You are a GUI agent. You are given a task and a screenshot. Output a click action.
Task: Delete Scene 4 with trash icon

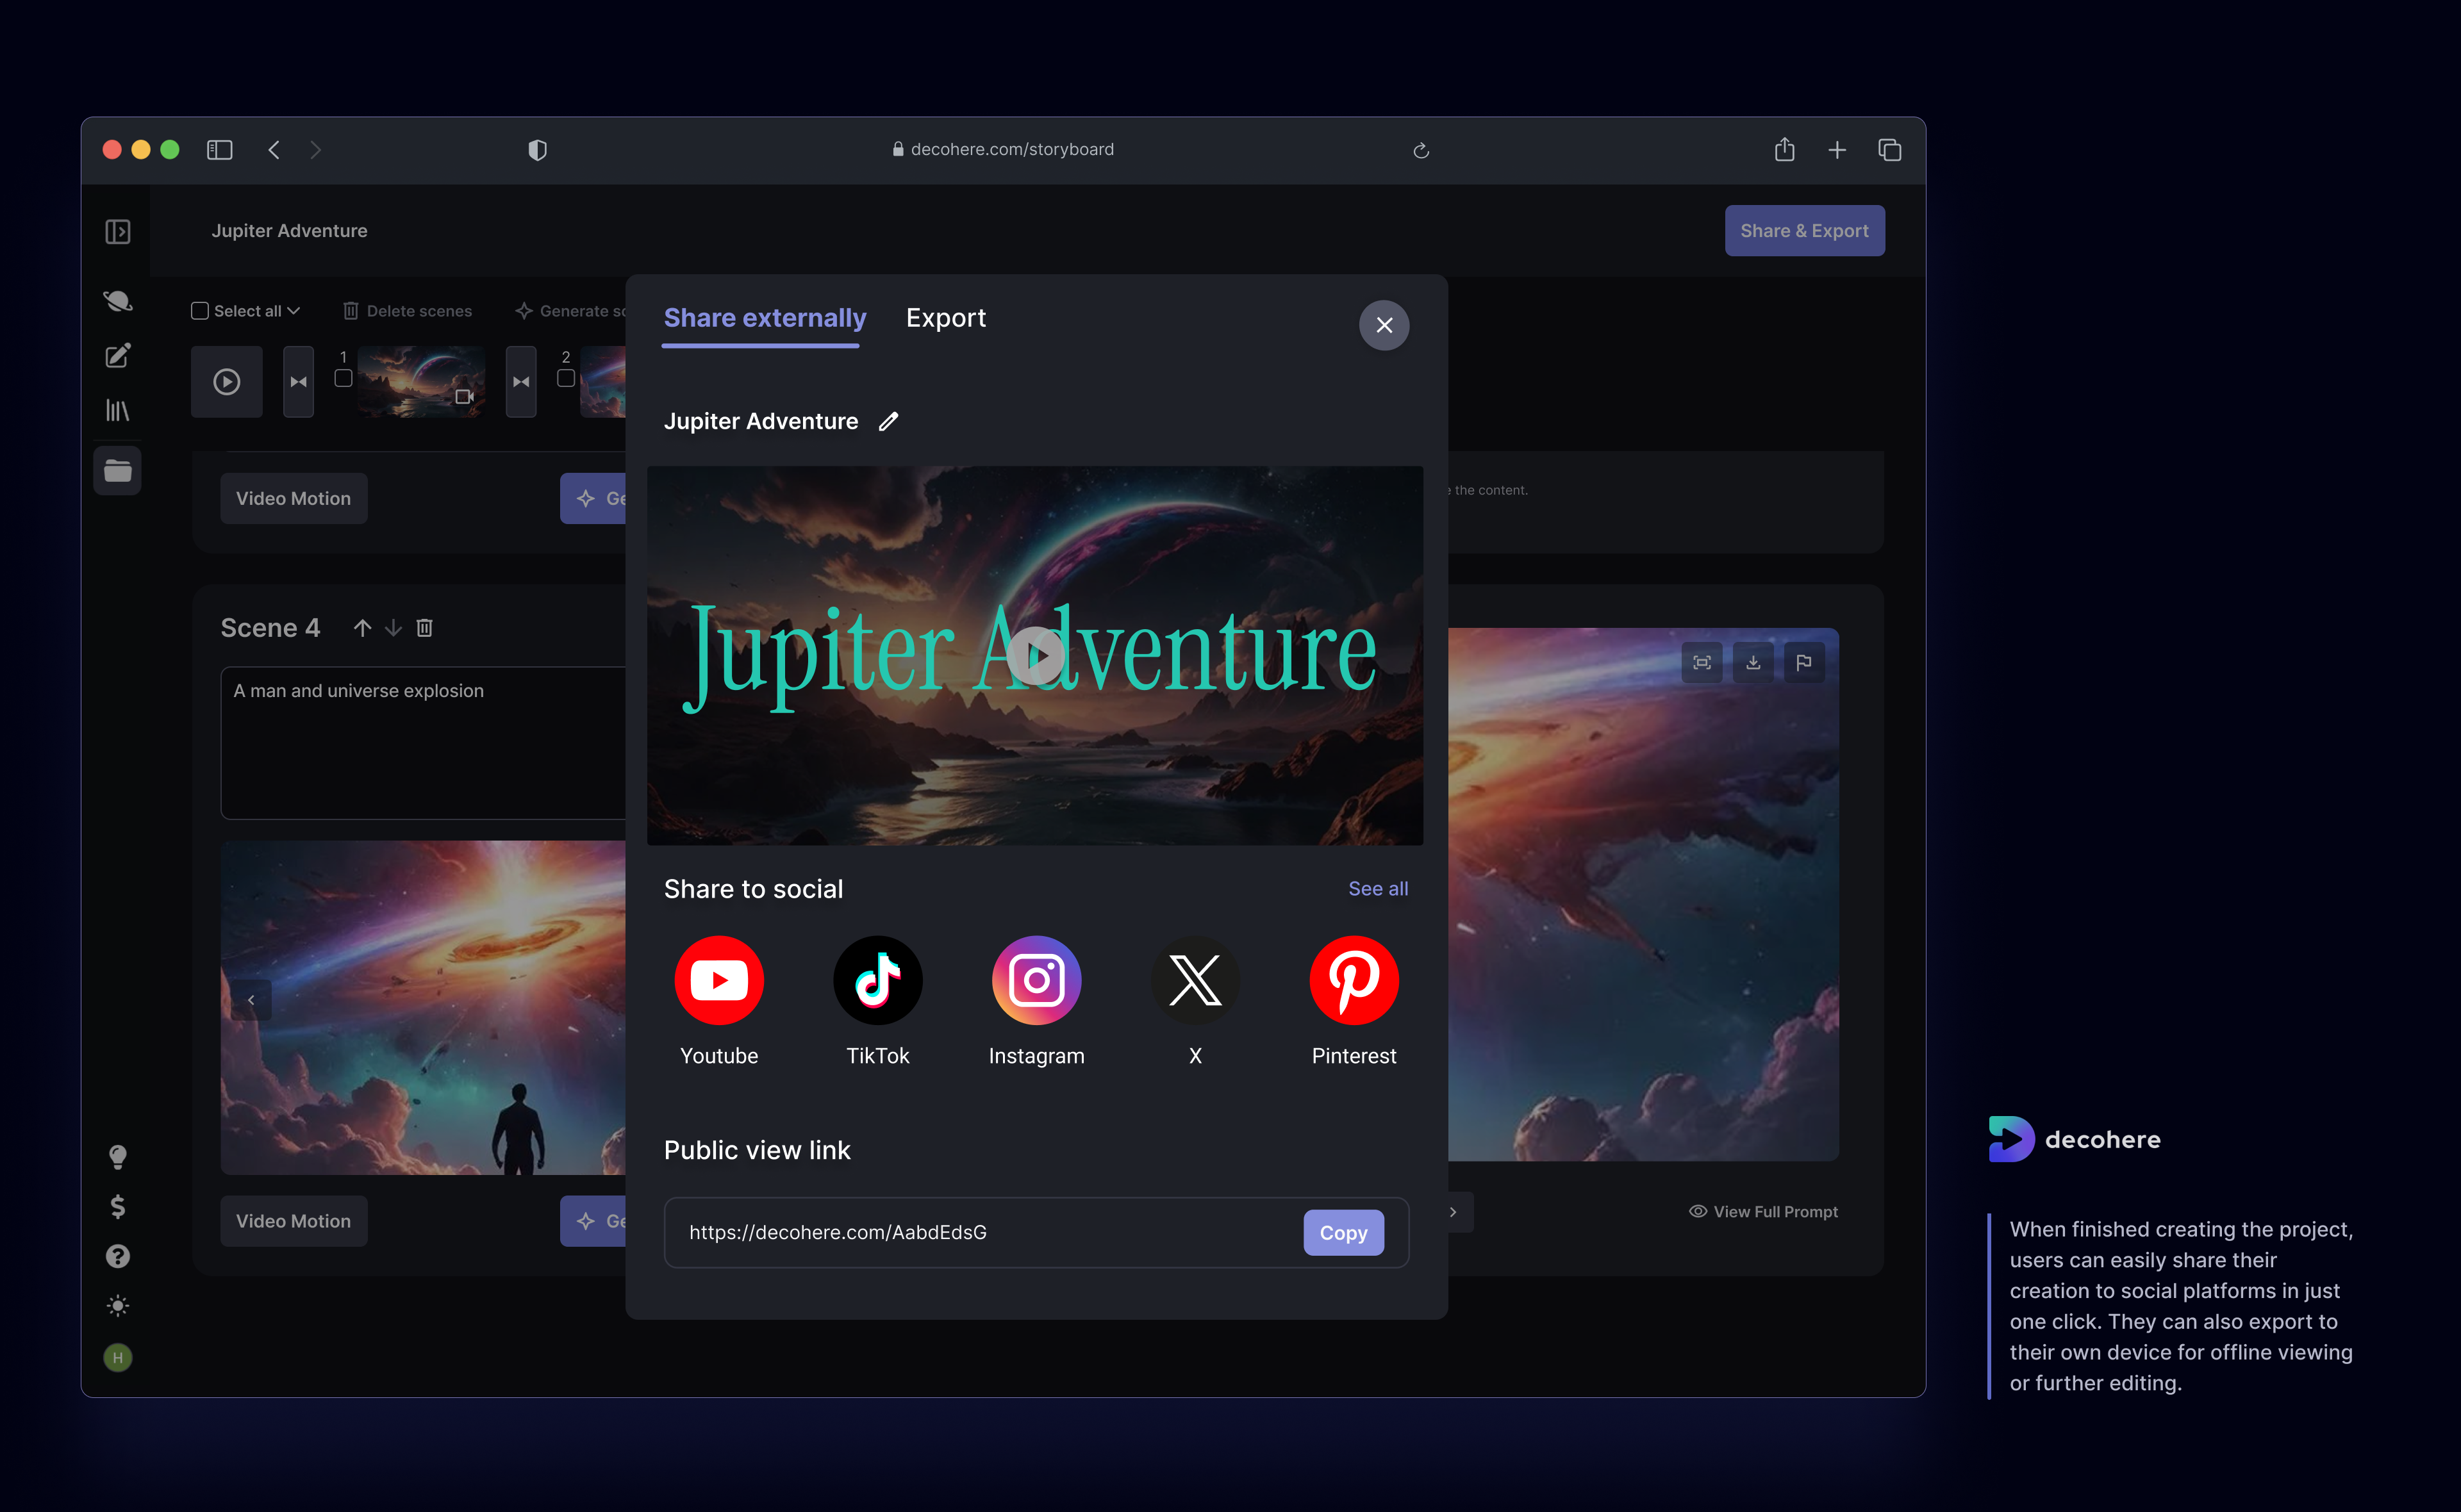pos(424,628)
